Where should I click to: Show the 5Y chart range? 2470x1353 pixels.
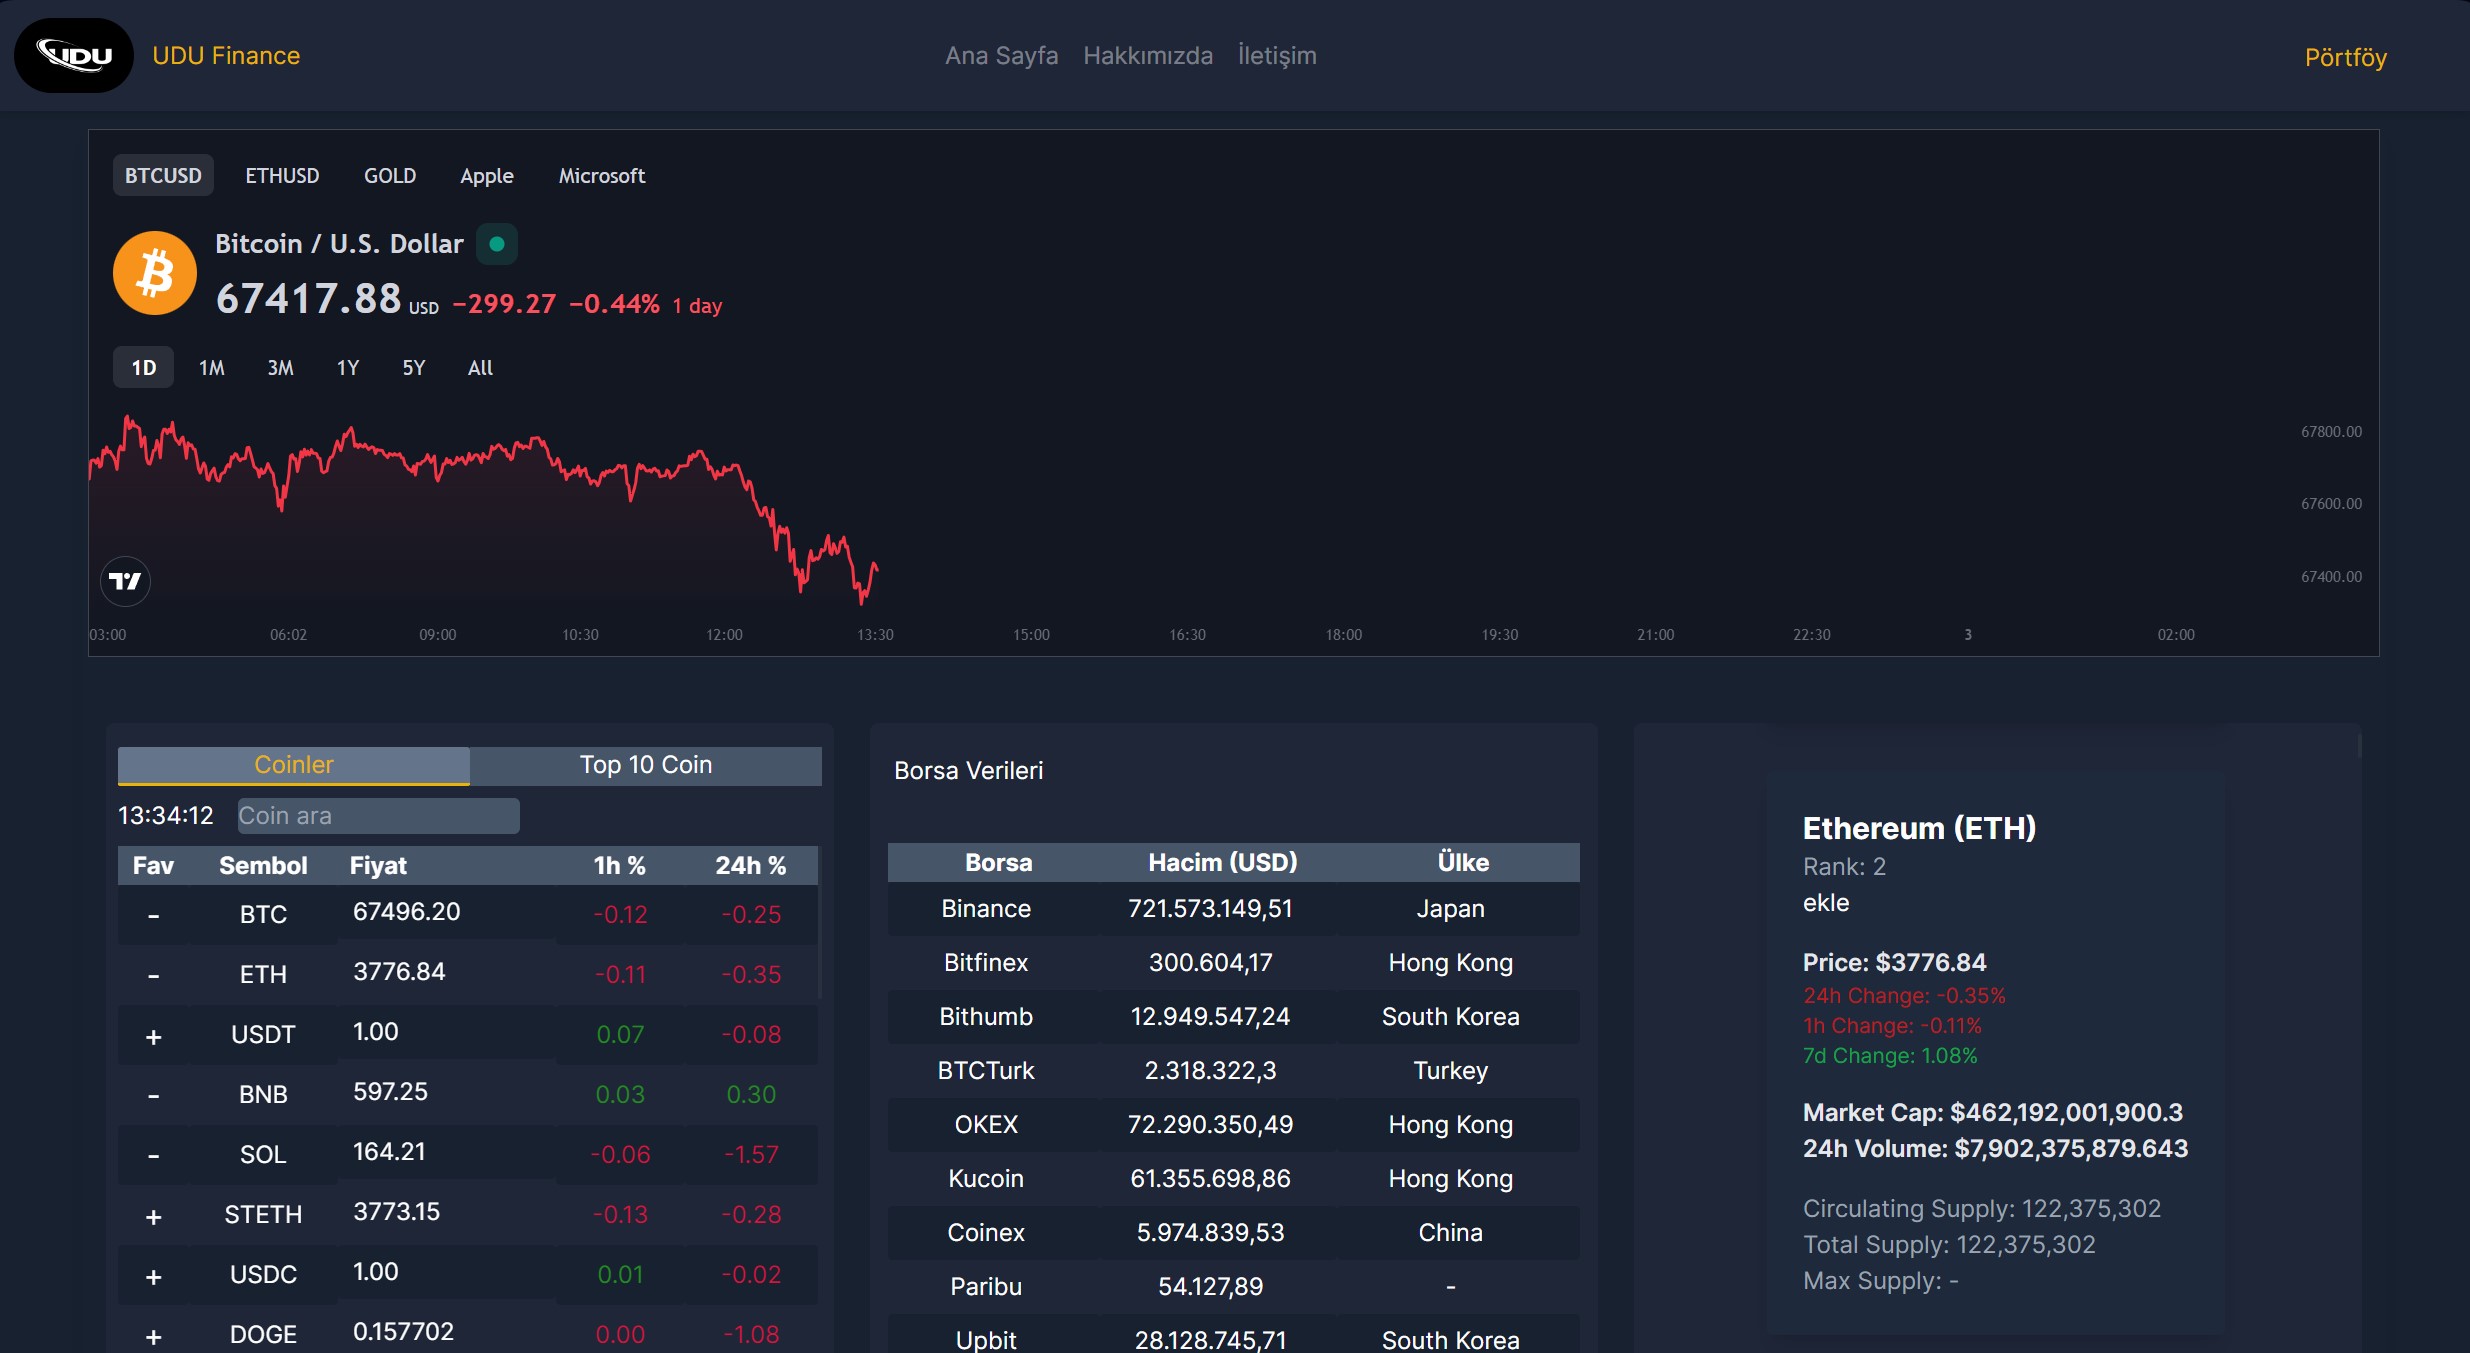413,368
